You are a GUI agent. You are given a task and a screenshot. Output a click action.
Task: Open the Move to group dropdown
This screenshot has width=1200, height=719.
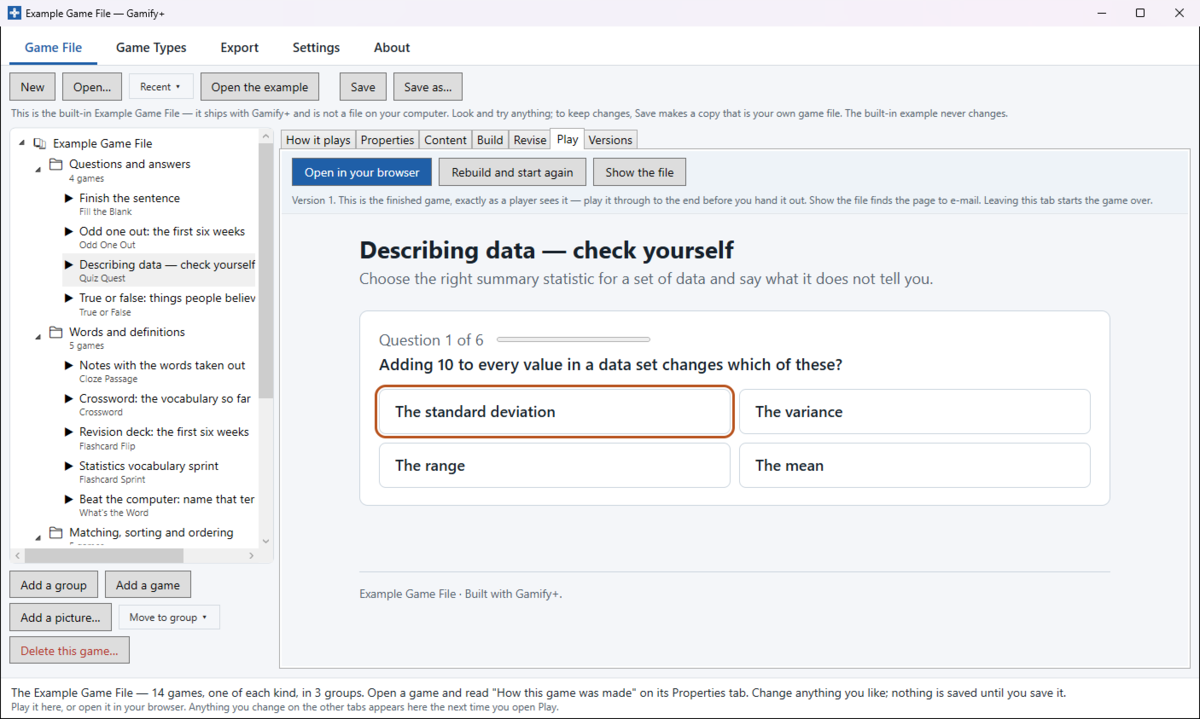(169, 617)
